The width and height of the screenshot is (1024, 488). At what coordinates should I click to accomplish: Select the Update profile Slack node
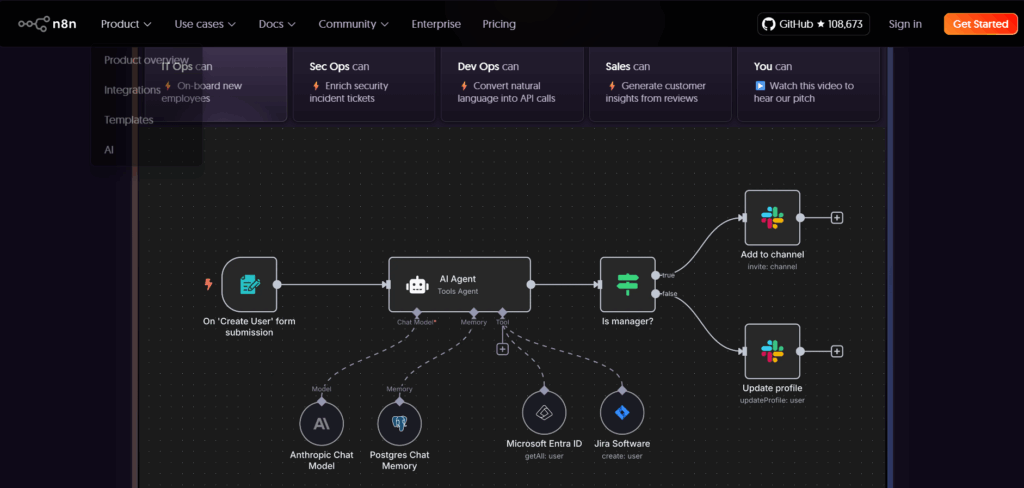tap(773, 351)
